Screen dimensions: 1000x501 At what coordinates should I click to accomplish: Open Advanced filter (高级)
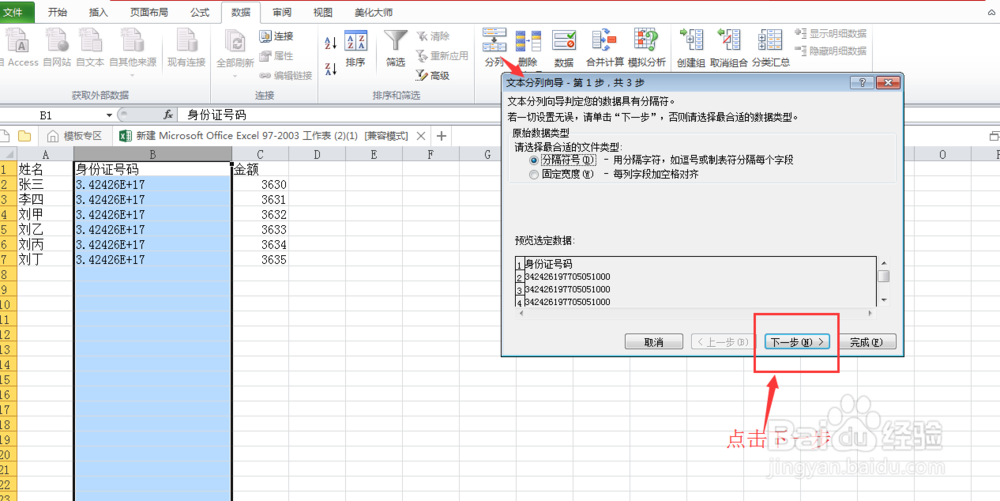coord(433,75)
